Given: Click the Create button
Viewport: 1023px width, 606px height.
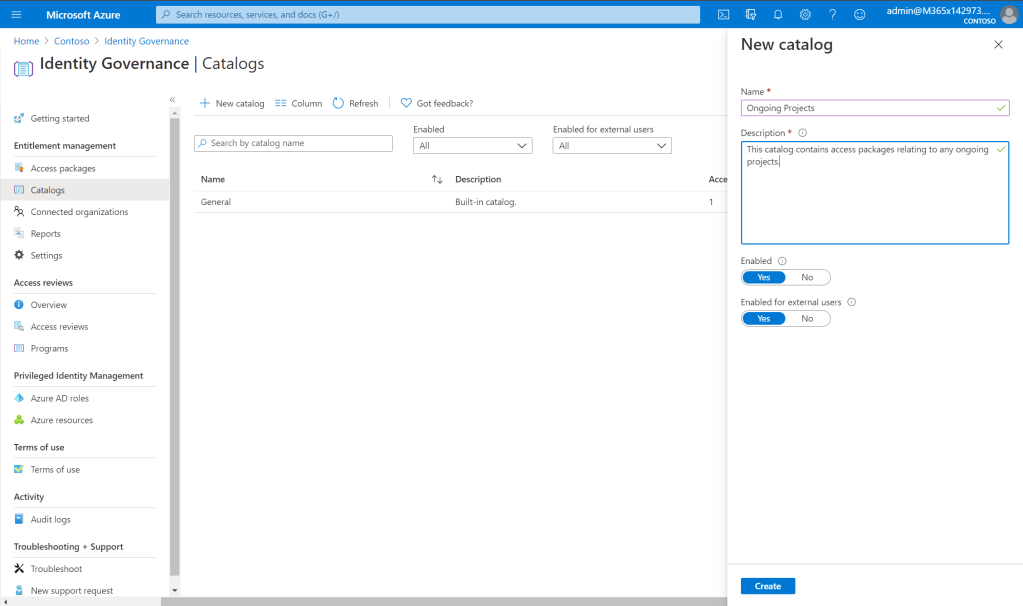Looking at the screenshot, I should tap(767, 586).
